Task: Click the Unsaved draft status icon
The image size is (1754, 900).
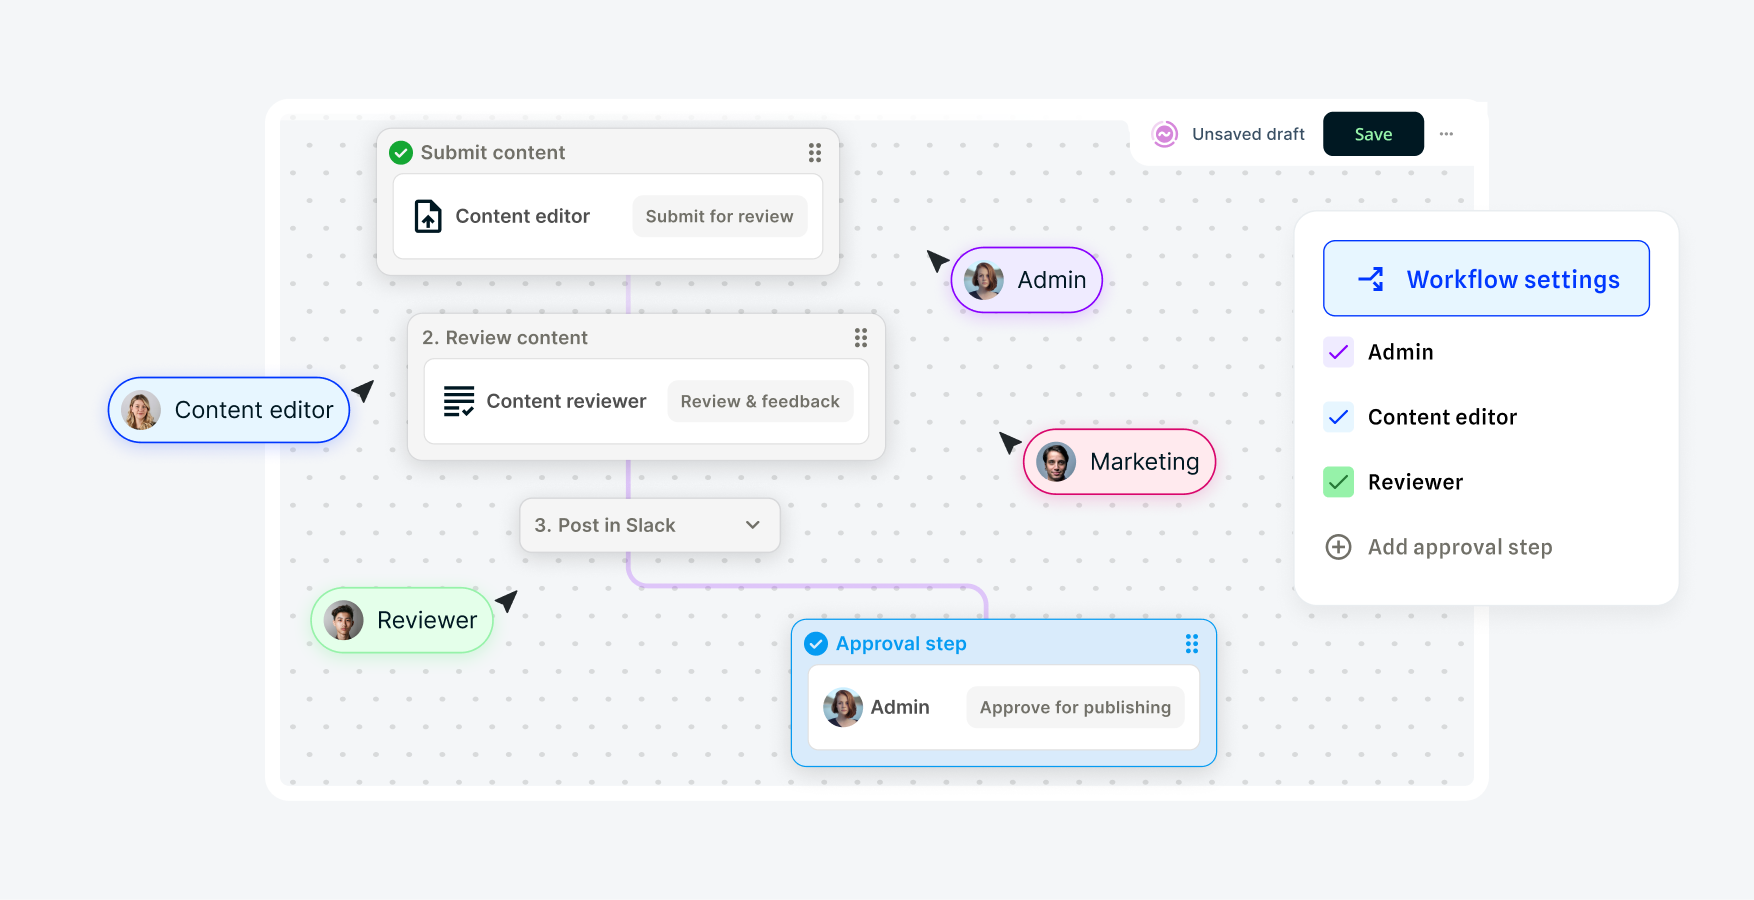Action: click(x=1165, y=134)
